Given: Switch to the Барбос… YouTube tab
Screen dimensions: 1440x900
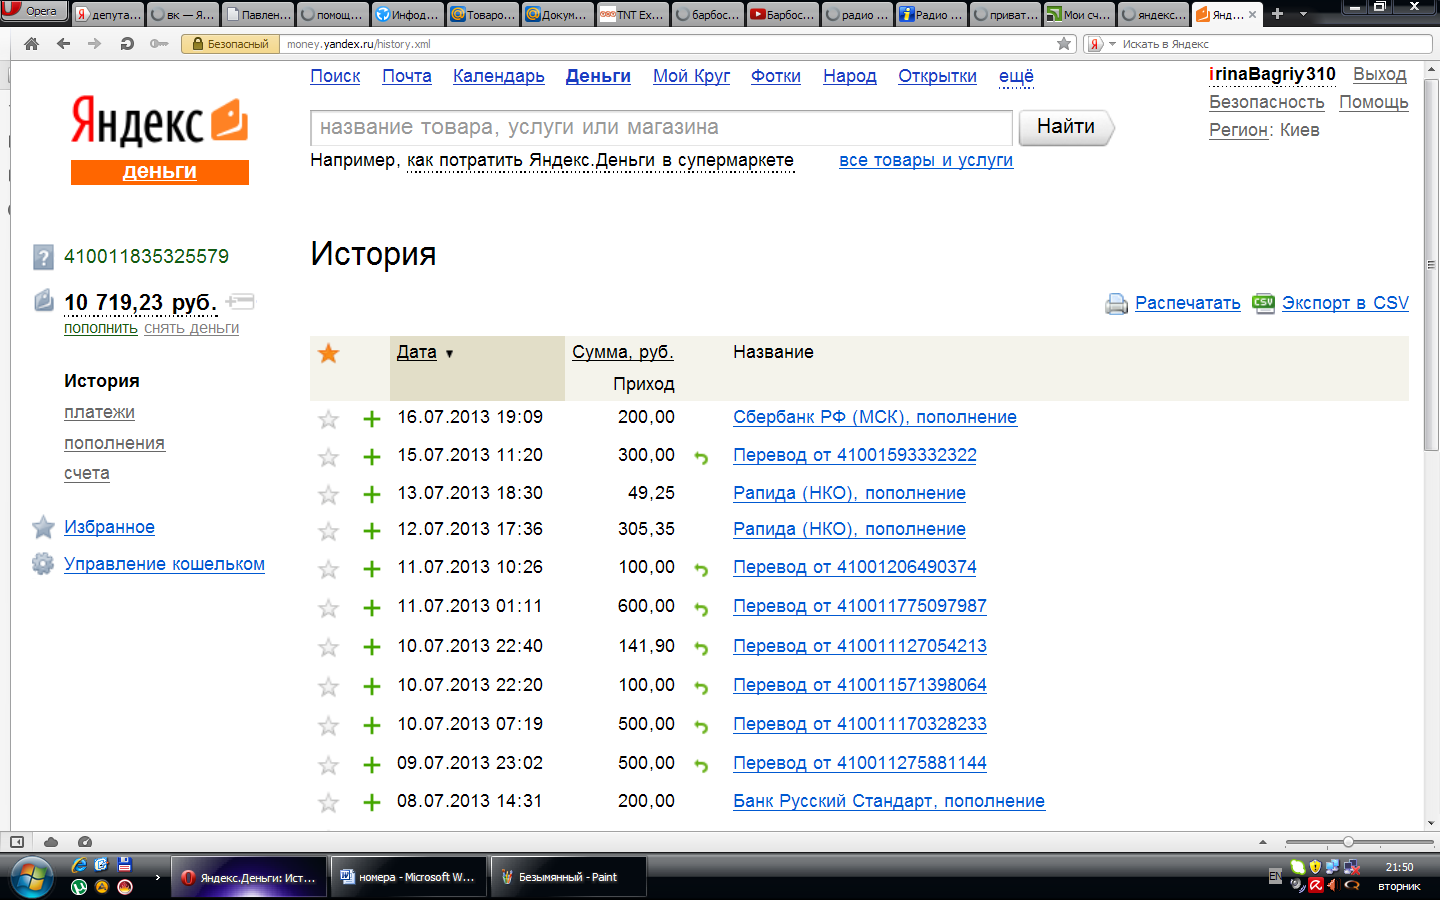Looking at the screenshot, I should (782, 14).
